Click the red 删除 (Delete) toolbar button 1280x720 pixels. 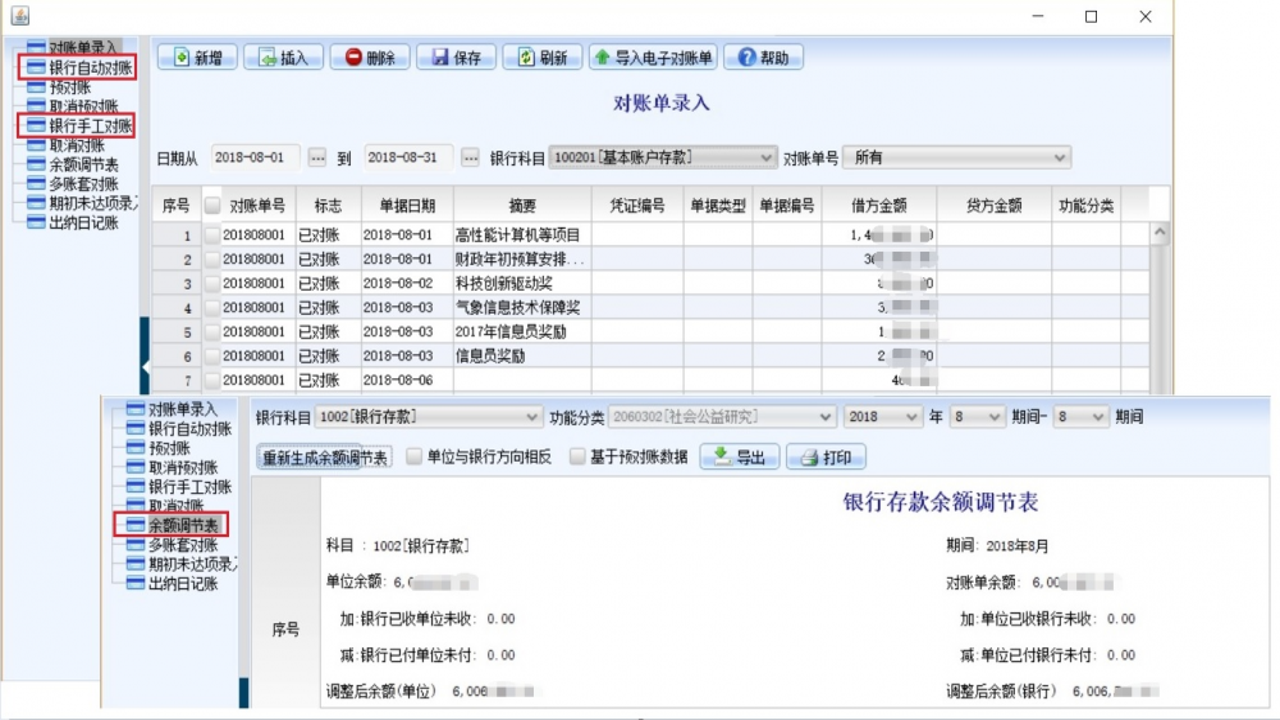370,58
